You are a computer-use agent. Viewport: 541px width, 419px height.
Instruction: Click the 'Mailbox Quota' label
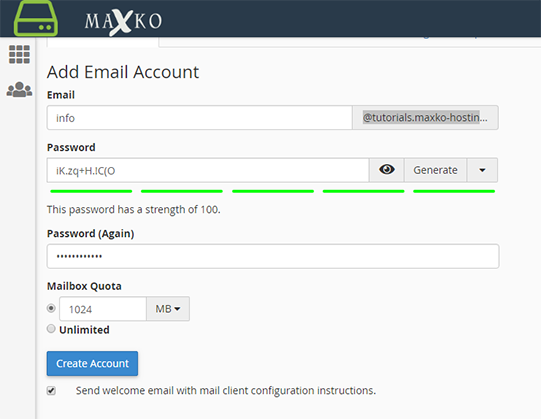click(x=84, y=286)
